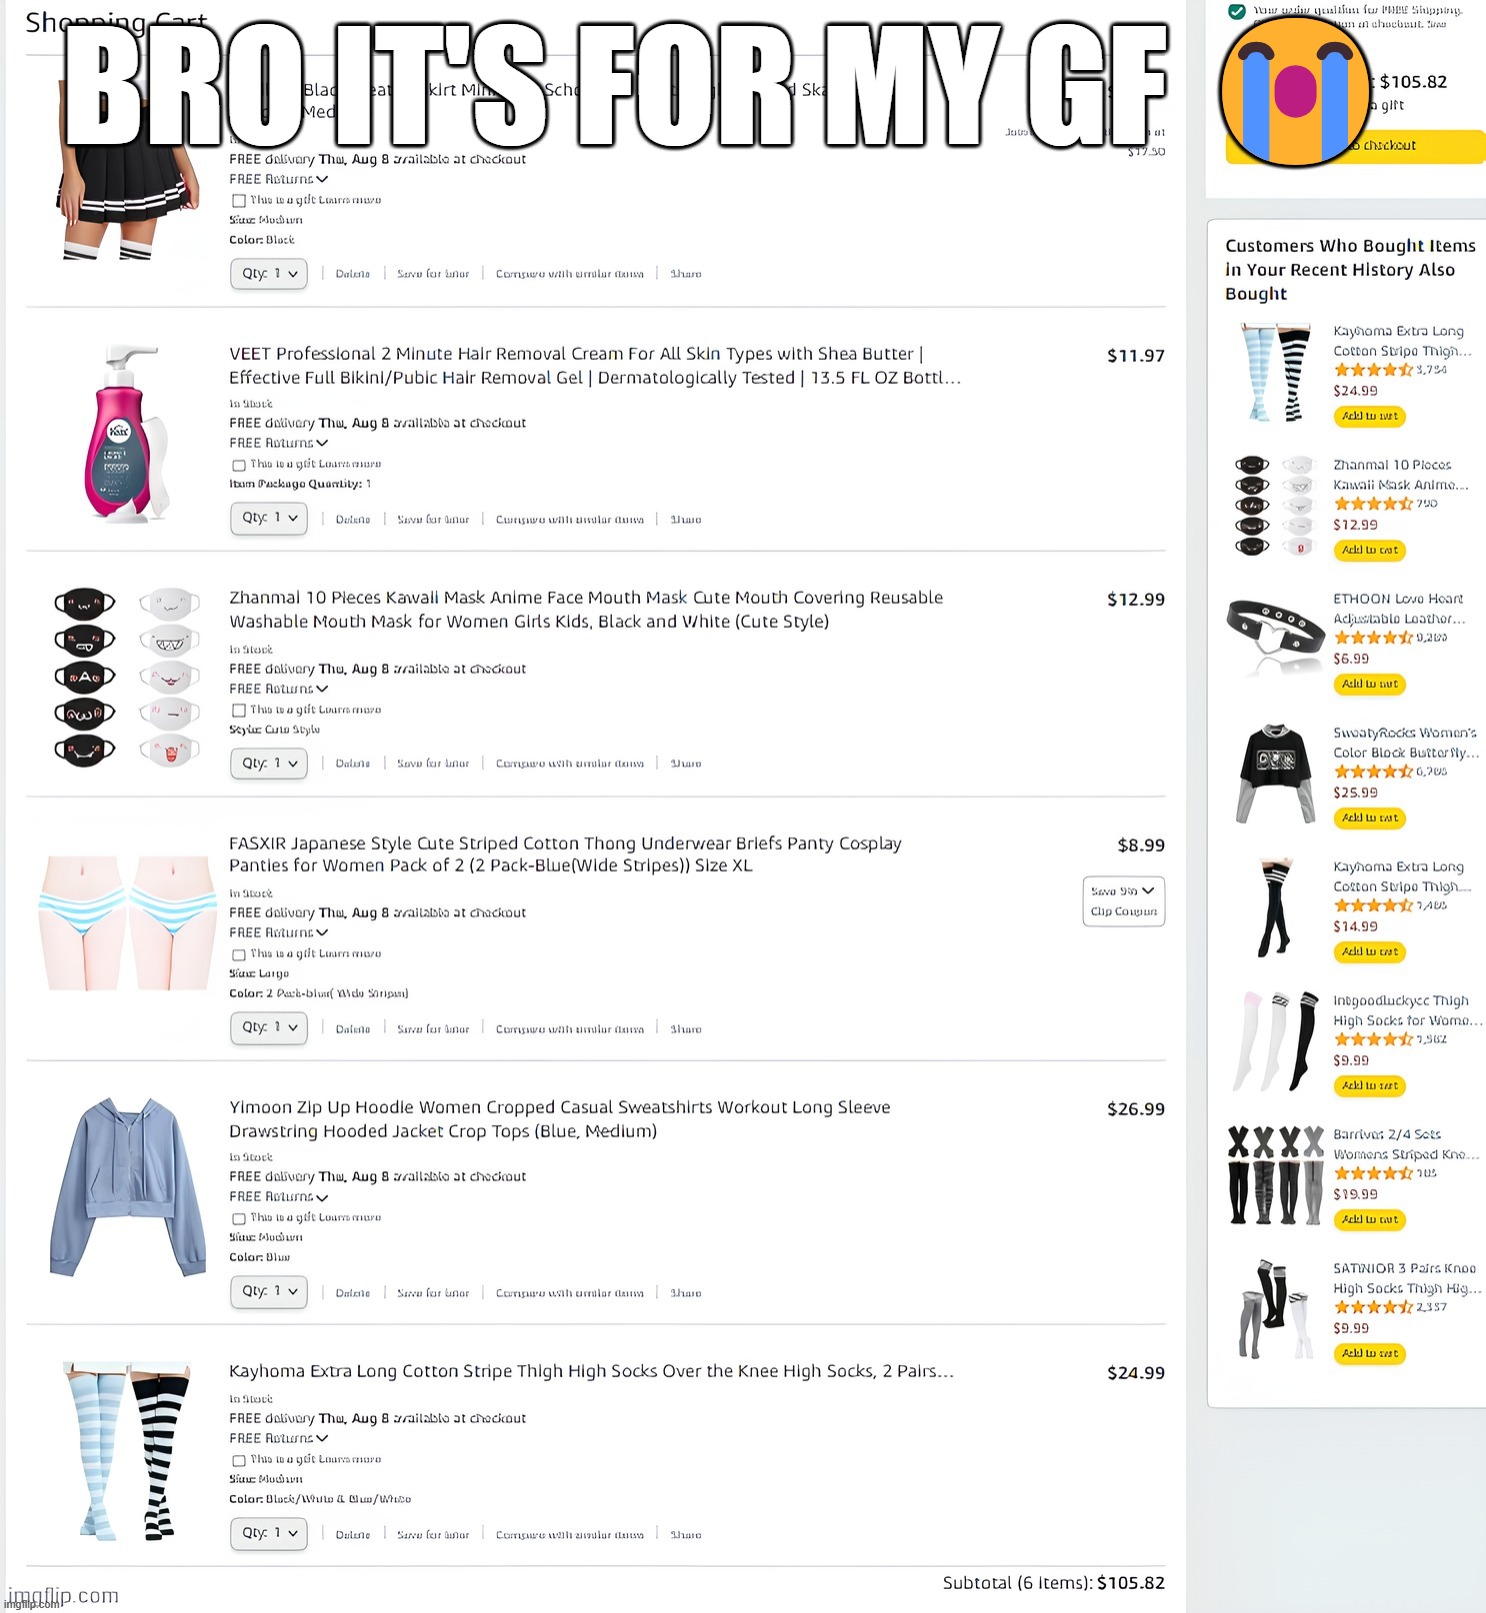Screen dimensions: 1486x1613
Task: Share the Kayhoma striped socks item
Action: pyautogui.click(x=686, y=1534)
